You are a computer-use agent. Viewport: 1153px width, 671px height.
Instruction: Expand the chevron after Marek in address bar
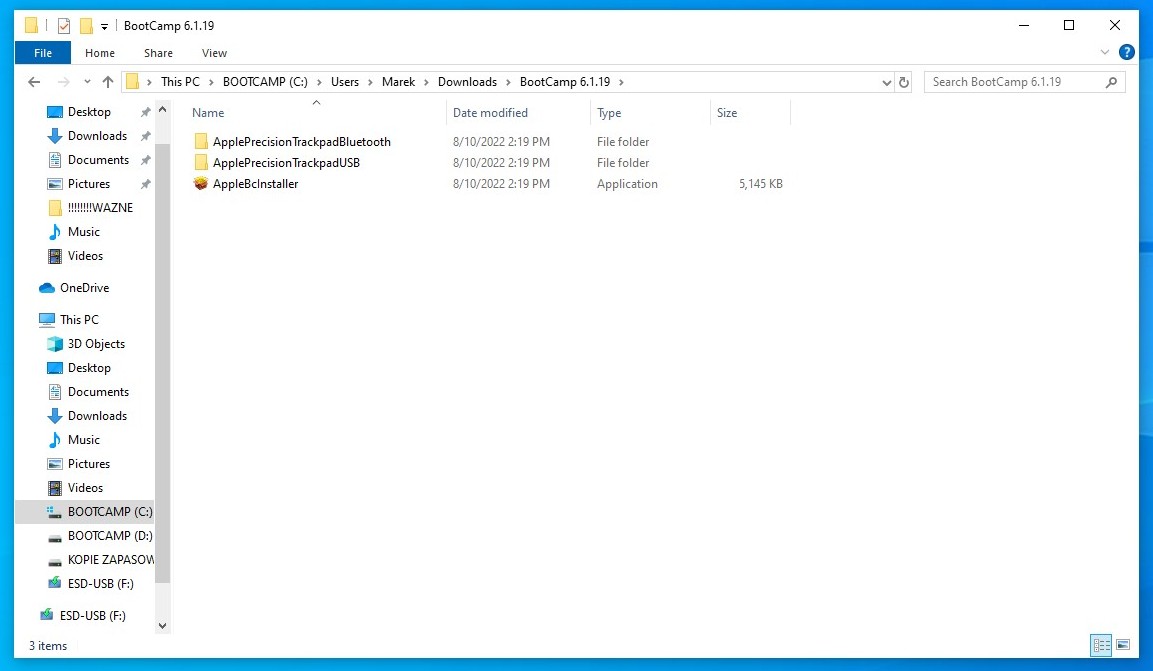[426, 82]
